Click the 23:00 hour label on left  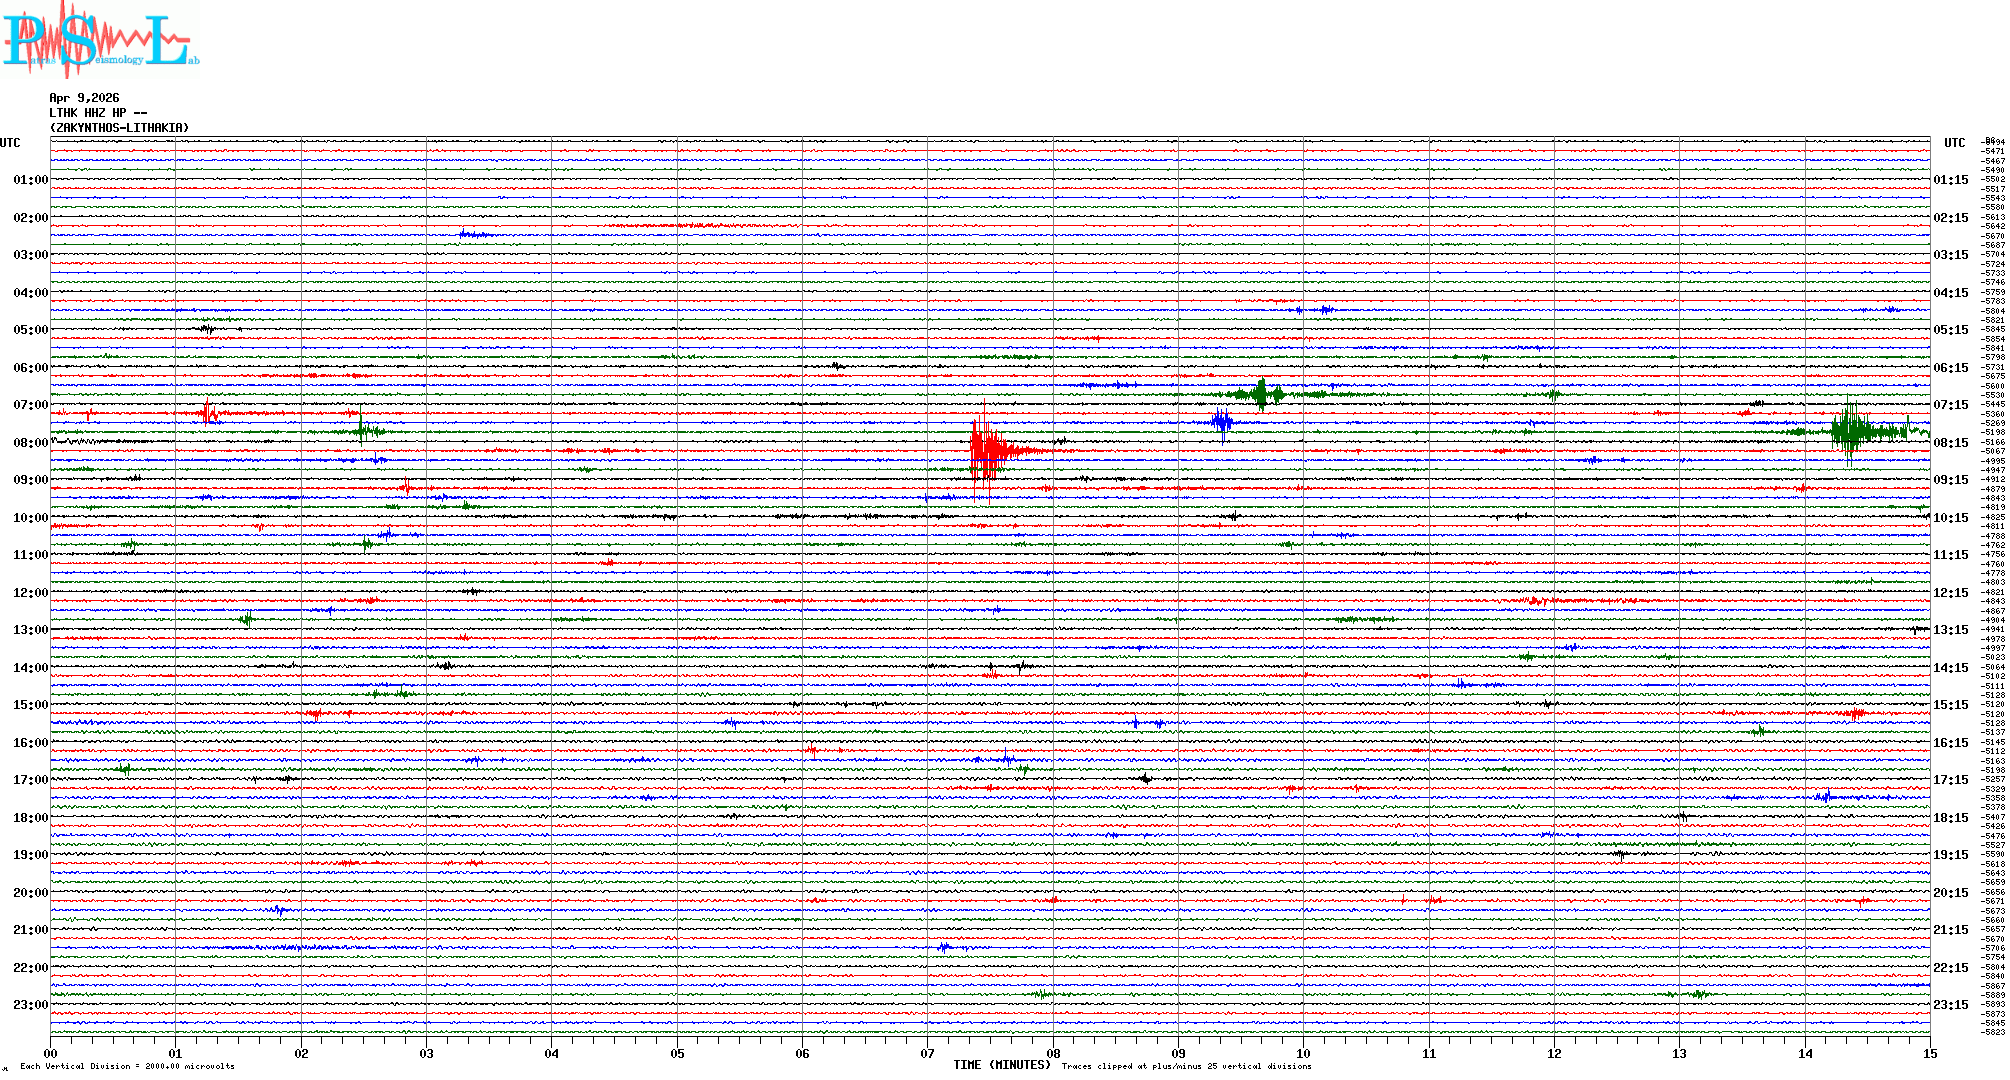(x=30, y=1005)
